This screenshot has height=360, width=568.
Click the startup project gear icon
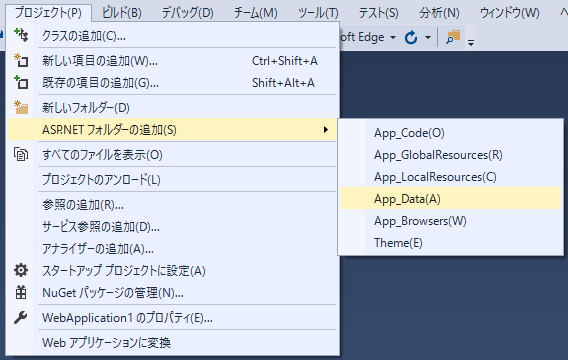click(x=21, y=270)
